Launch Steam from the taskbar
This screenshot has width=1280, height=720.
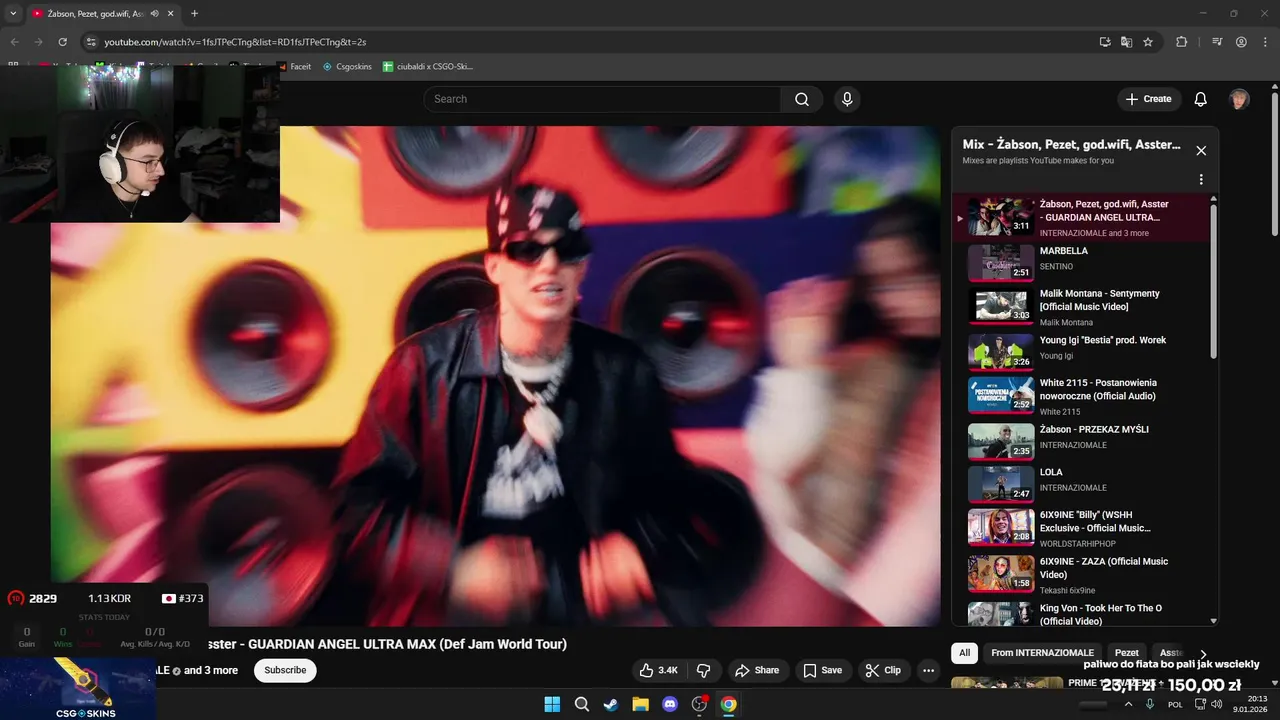(x=610, y=704)
